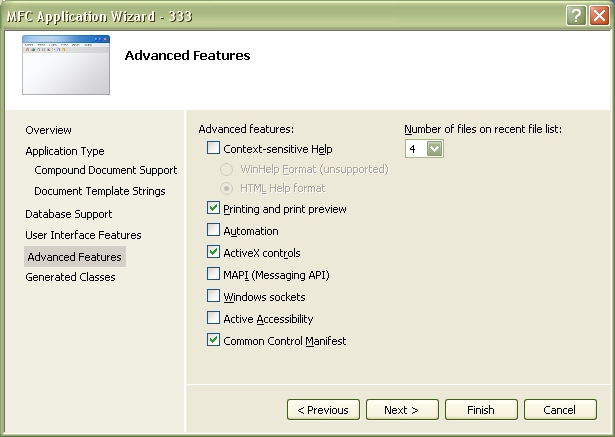The height and width of the screenshot is (437, 615).
Task: Open the recent file list count dropdown
Action: [x=435, y=149]
